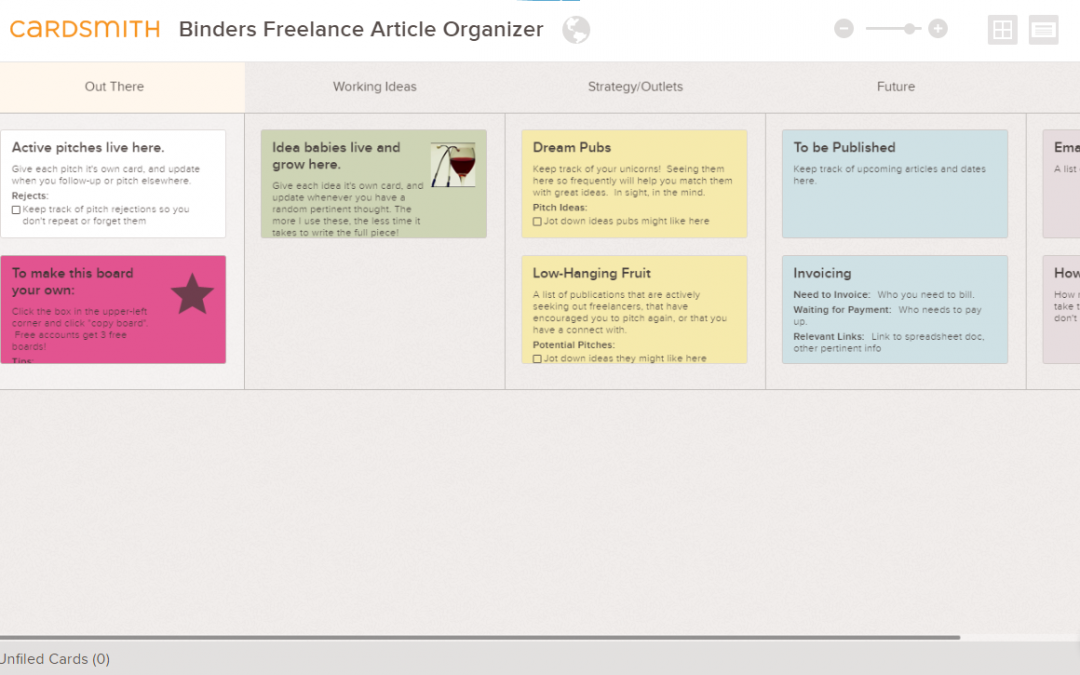Check the Keep track of pitch rejections box
1080x675 pixels.
tap(16, 209)
